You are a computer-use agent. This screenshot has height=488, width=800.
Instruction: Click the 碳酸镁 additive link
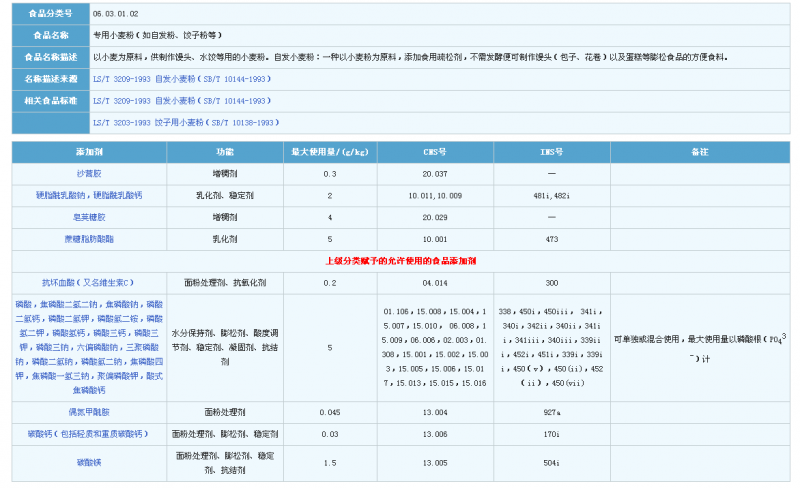click(87, 463)
